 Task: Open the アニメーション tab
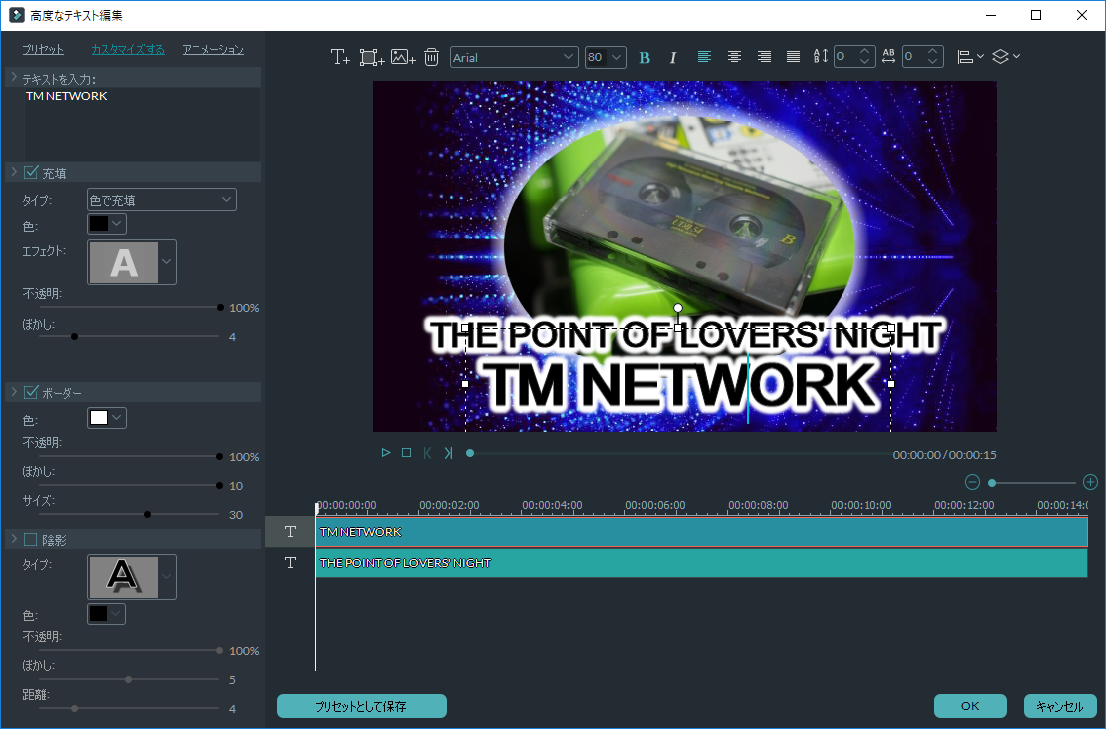tap(213, 49)
